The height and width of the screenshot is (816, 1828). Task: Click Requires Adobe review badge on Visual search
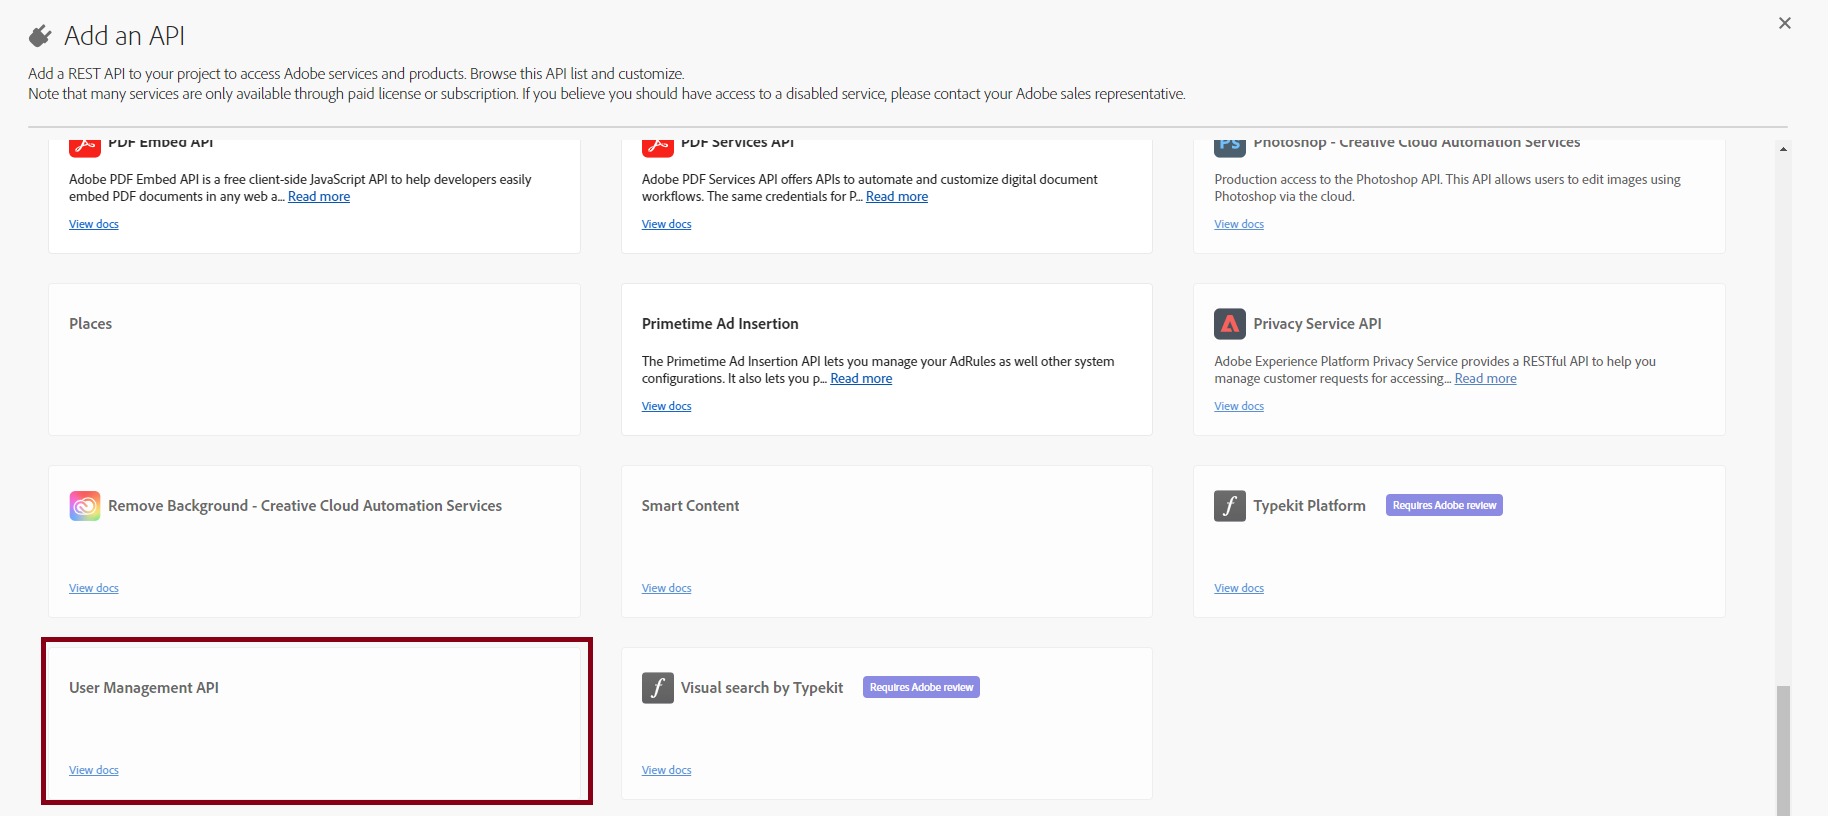coord(921,688)
